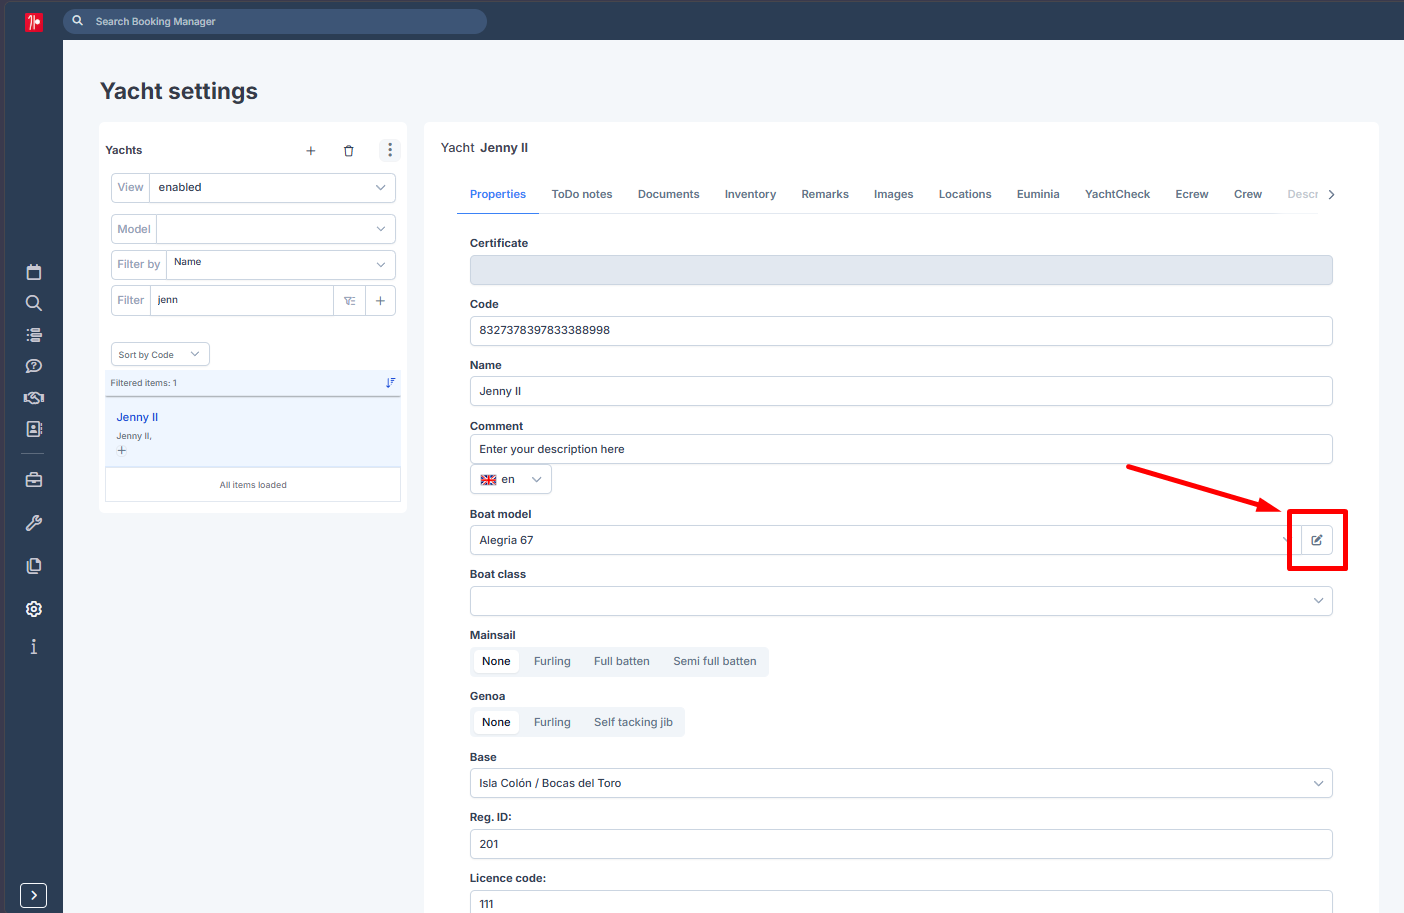This screenshot has height=913, width=1404.
Task: Open the Sort by Code dropdown
Action: pos(160,355)
